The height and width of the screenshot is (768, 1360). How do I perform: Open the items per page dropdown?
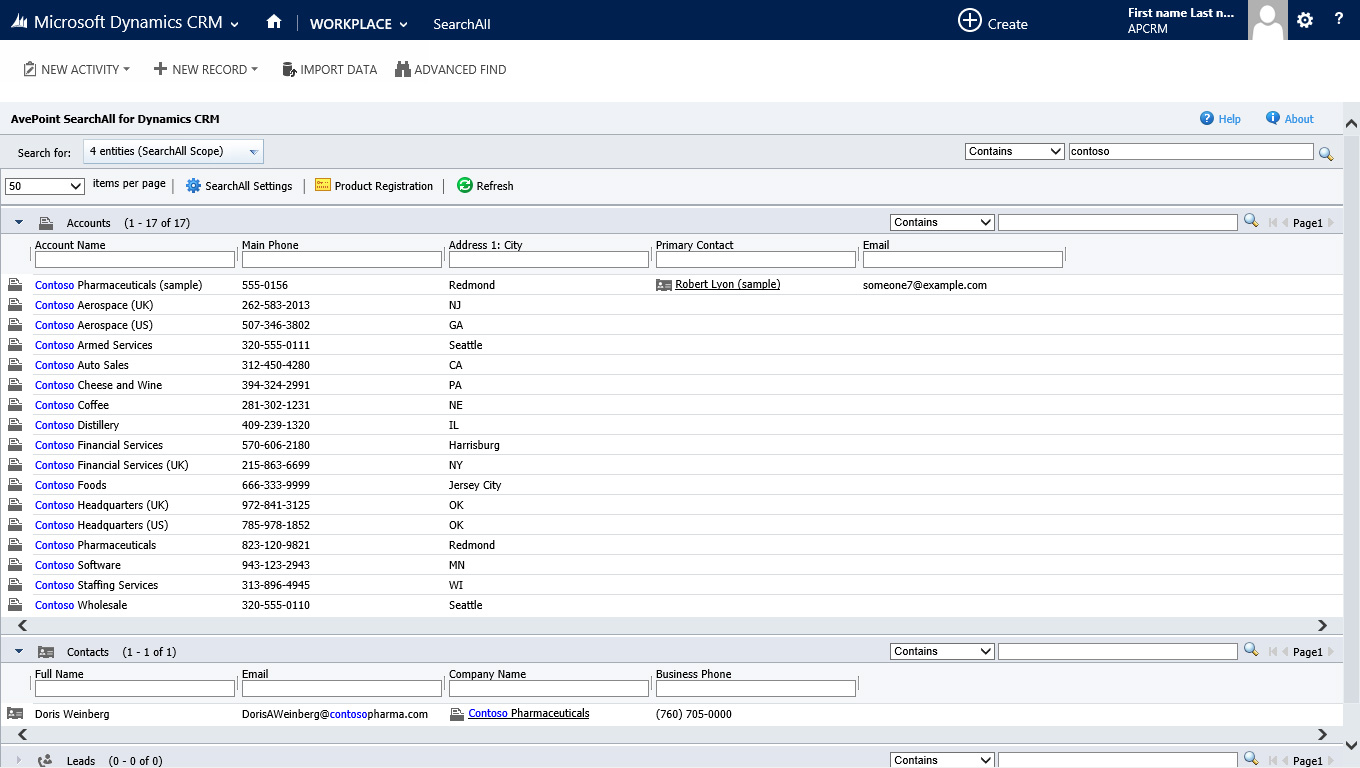pos(45,186)
